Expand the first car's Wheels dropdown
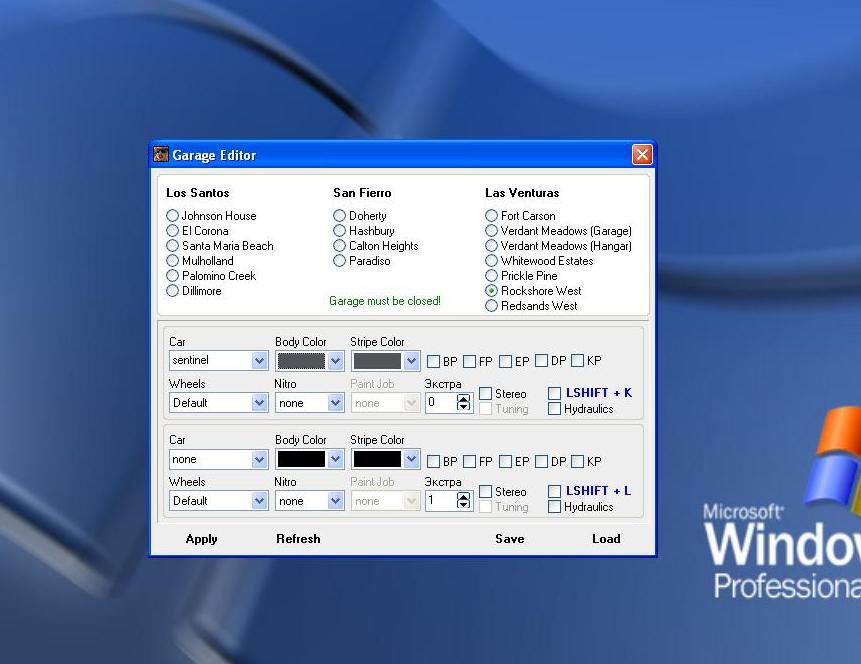The height and width of the screenshot is (664, 861). click(x=259, y=403)
